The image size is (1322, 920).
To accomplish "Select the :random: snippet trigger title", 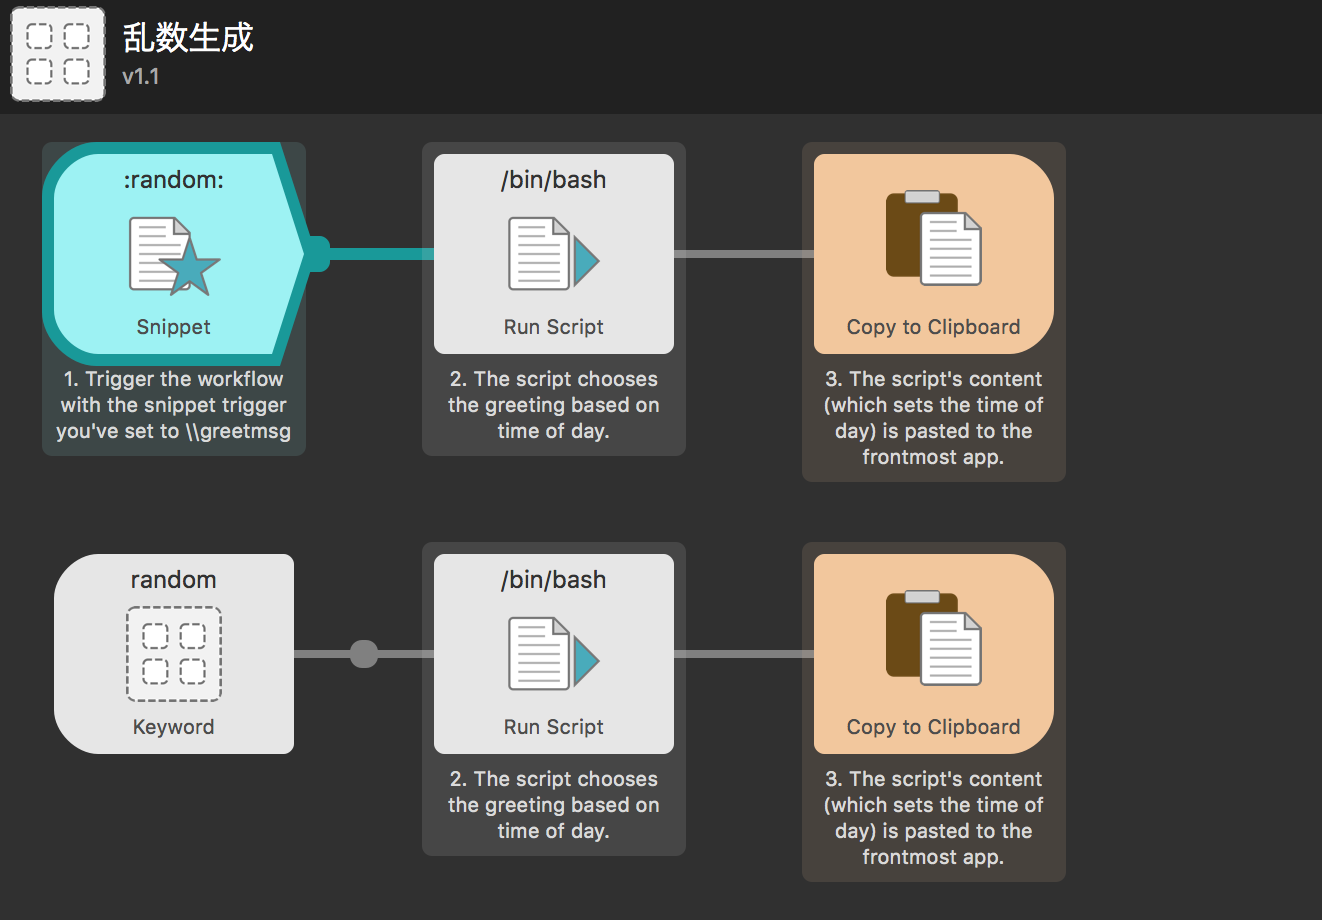I will [173, 180].
